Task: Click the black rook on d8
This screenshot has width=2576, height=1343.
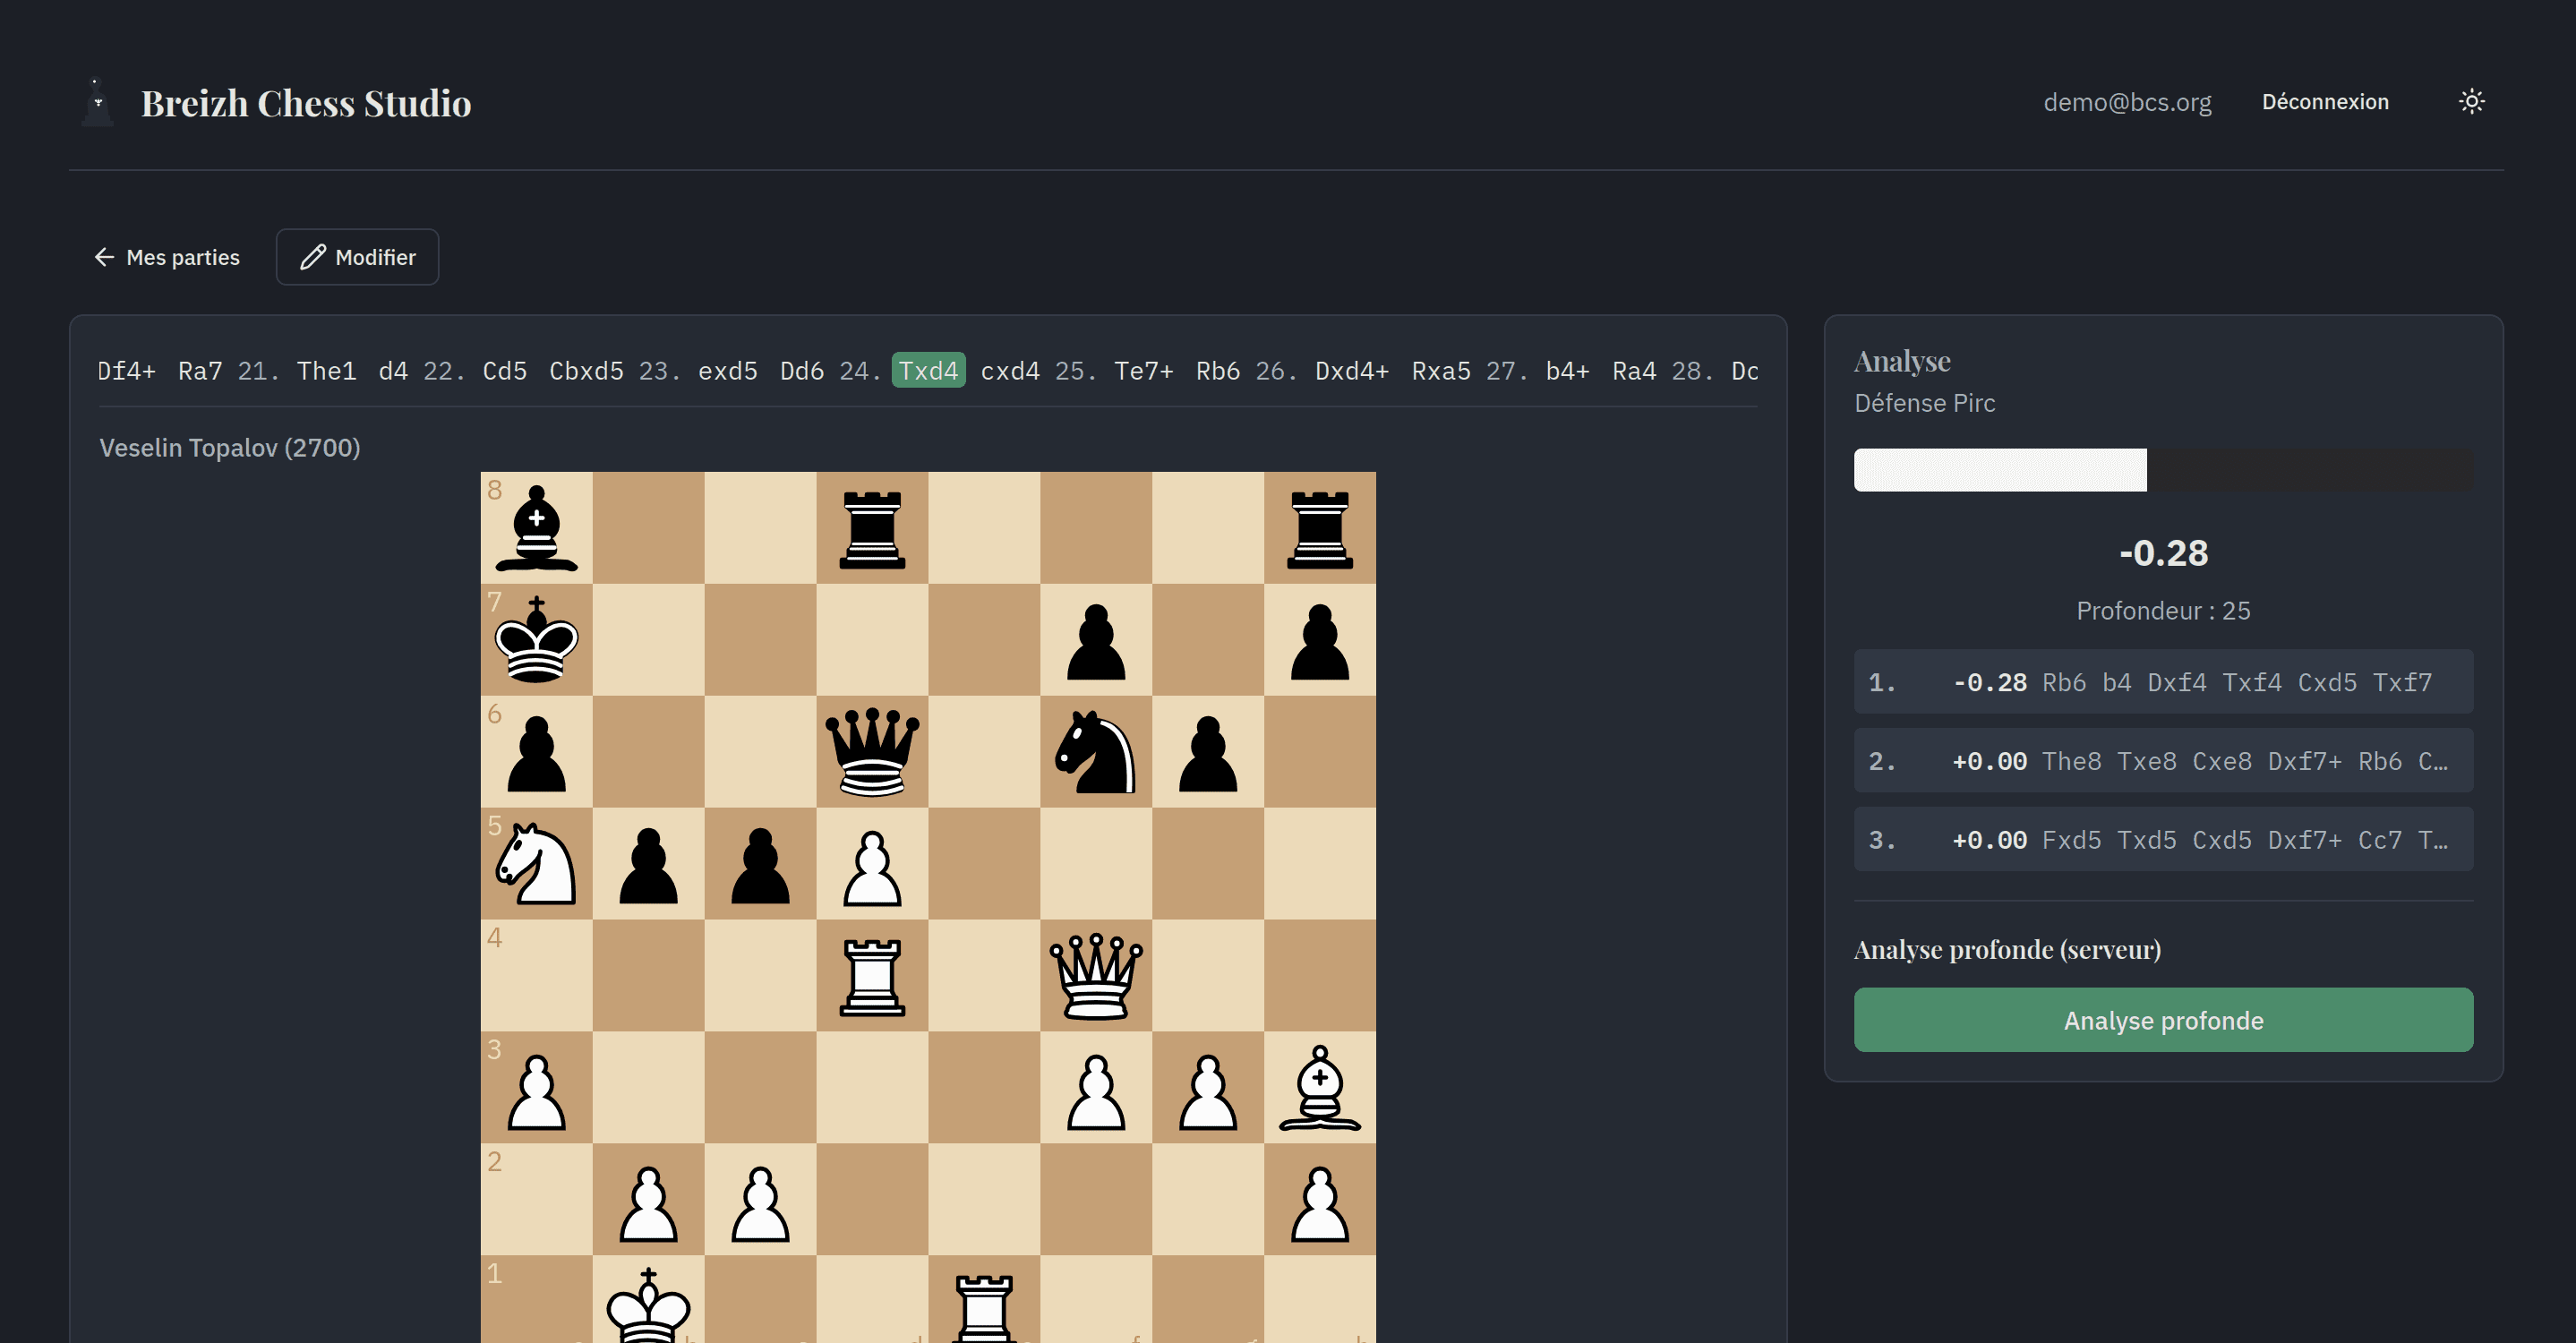Action: point(872,528)
